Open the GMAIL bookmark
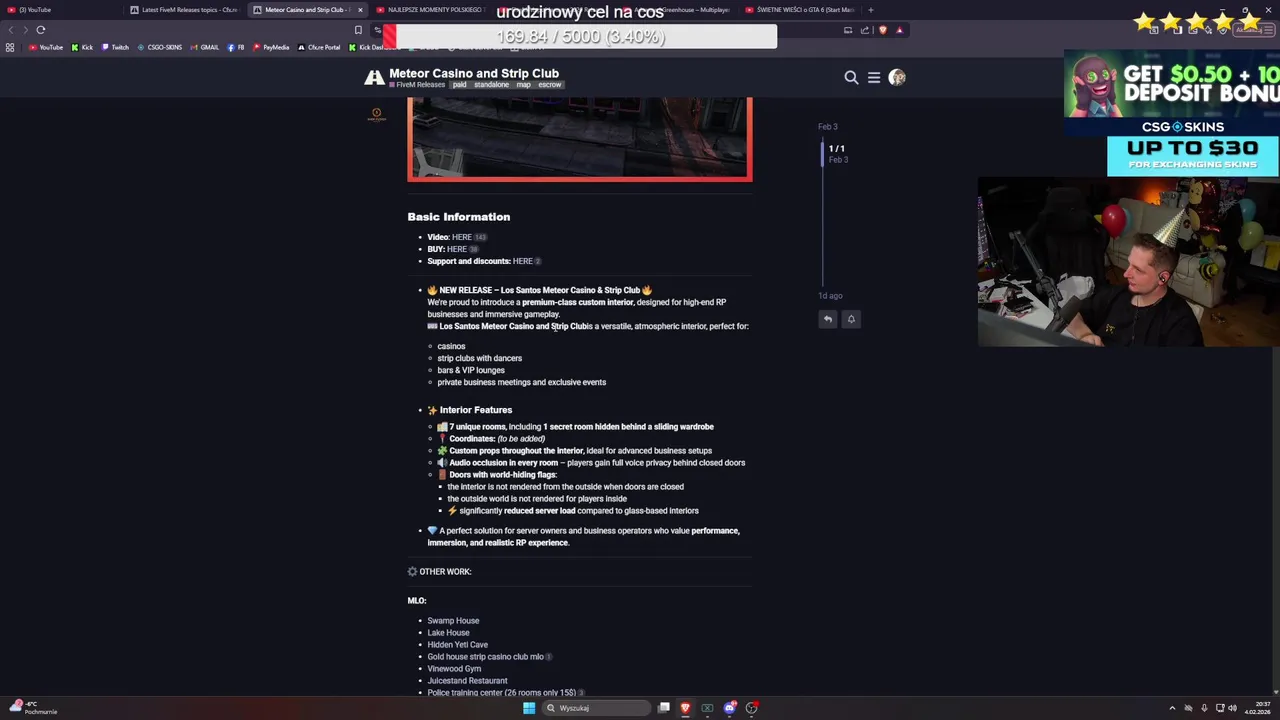Image resolution: width=1280 pixels, height=720 pixels. click(x=204, y=47)
